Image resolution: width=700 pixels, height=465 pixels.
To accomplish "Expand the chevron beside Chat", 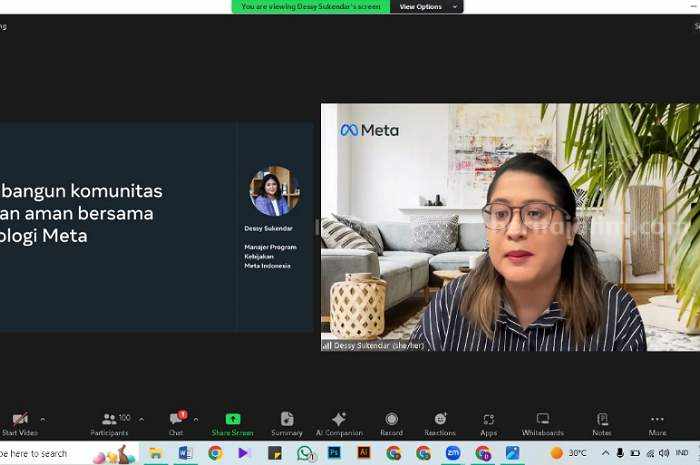I will (196, 419).
